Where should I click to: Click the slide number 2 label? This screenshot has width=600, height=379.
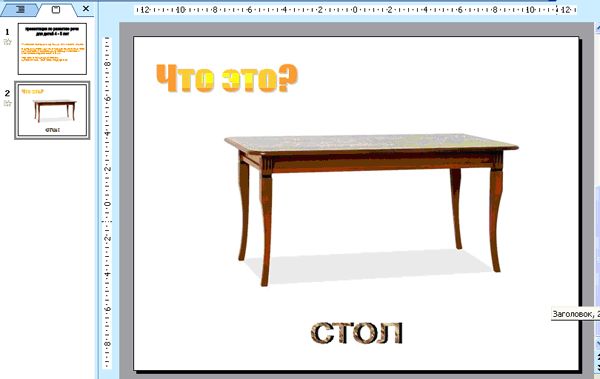[x=7, y=93]
